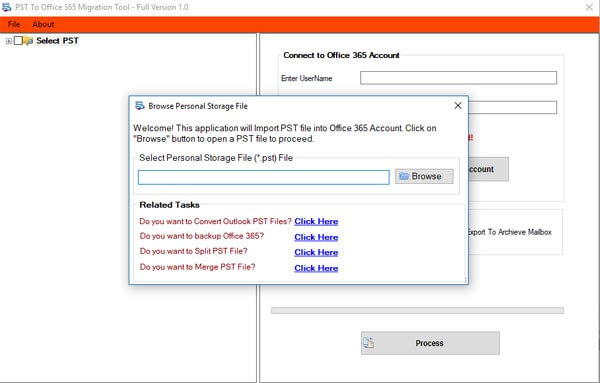Select the Export To Archieve Mailbox option
Image resolution: width=600 pixels, height=383 pixels.
tap(510, 232)
